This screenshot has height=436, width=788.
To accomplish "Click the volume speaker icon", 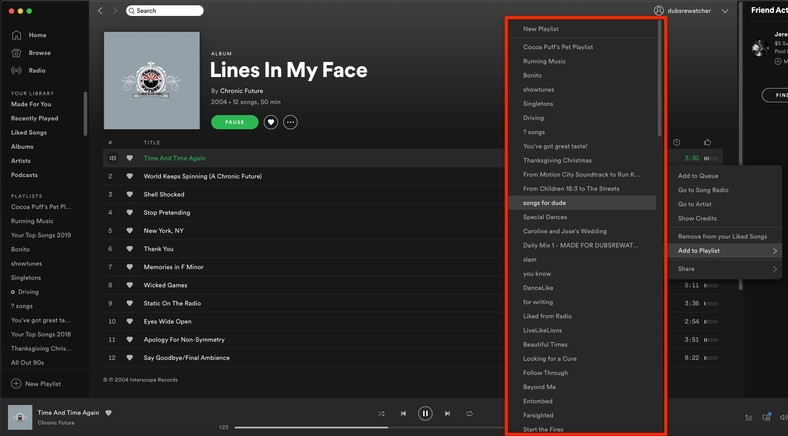I will click(x=783, y=417).
